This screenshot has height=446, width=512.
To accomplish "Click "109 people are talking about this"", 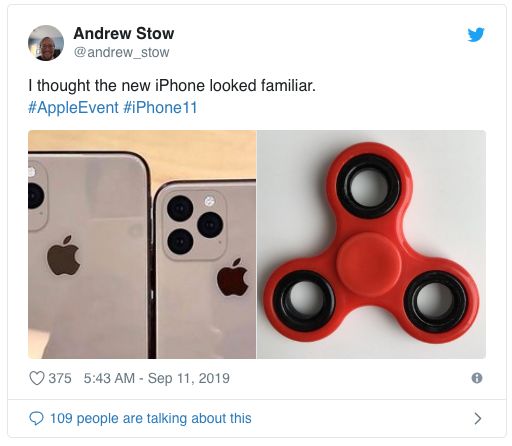I will coord(151,418).
